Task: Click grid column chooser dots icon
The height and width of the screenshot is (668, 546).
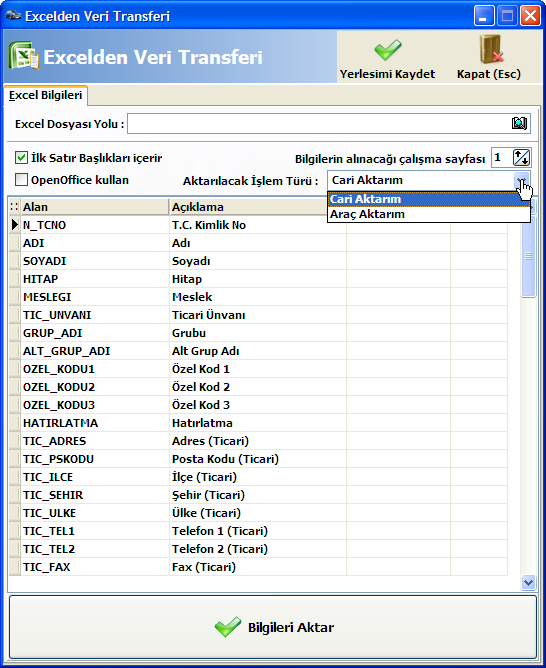Action: (x=14, y=207)
